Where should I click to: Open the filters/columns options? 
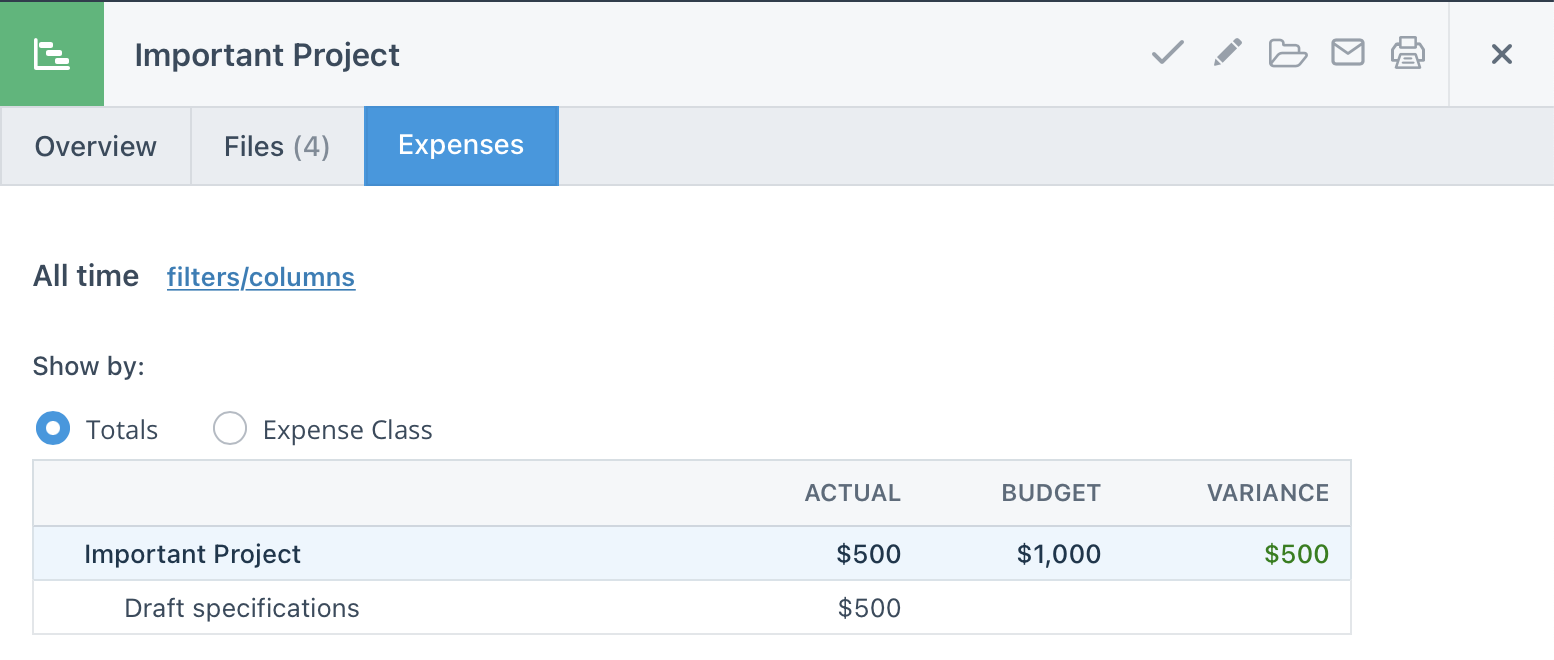click(x=261, y=277)
